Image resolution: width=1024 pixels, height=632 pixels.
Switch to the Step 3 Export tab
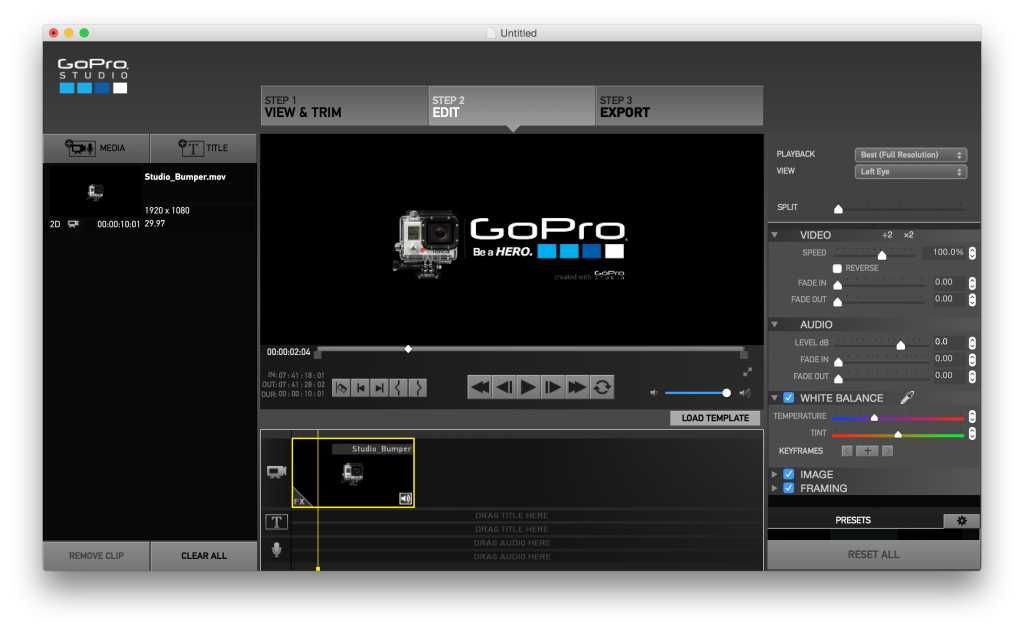click(x=680, y=105)
